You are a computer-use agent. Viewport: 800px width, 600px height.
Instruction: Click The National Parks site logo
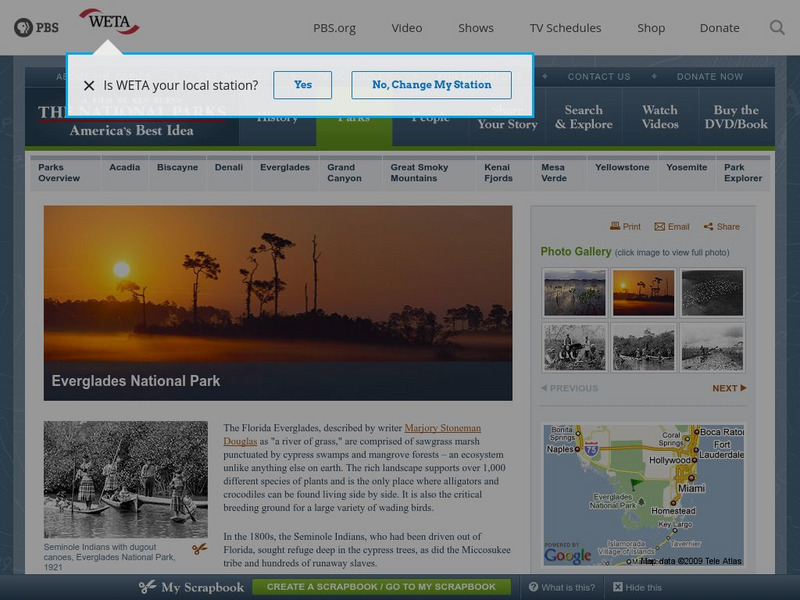pyautogui.click(x=132, y=120)
